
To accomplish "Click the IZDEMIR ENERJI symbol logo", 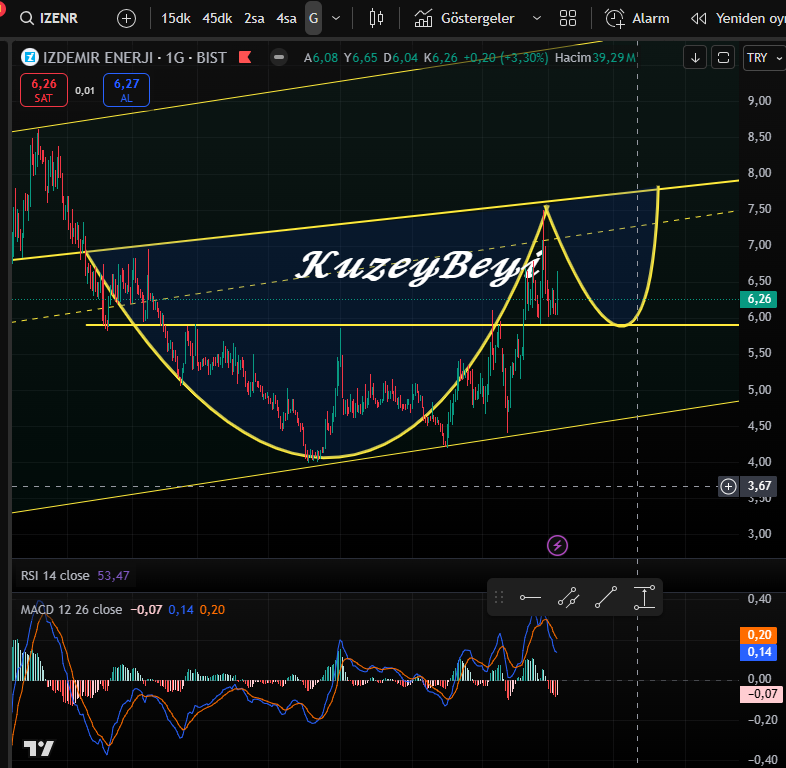I will [30, 58].
